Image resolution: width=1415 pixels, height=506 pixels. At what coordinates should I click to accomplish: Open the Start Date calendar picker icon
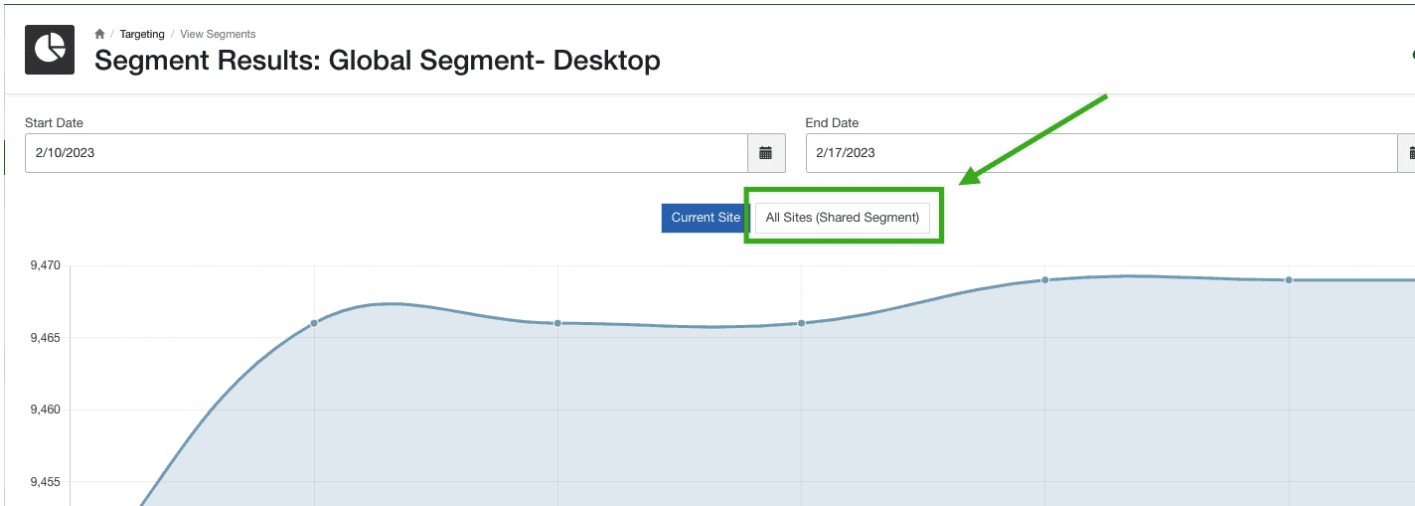point(766,153)
